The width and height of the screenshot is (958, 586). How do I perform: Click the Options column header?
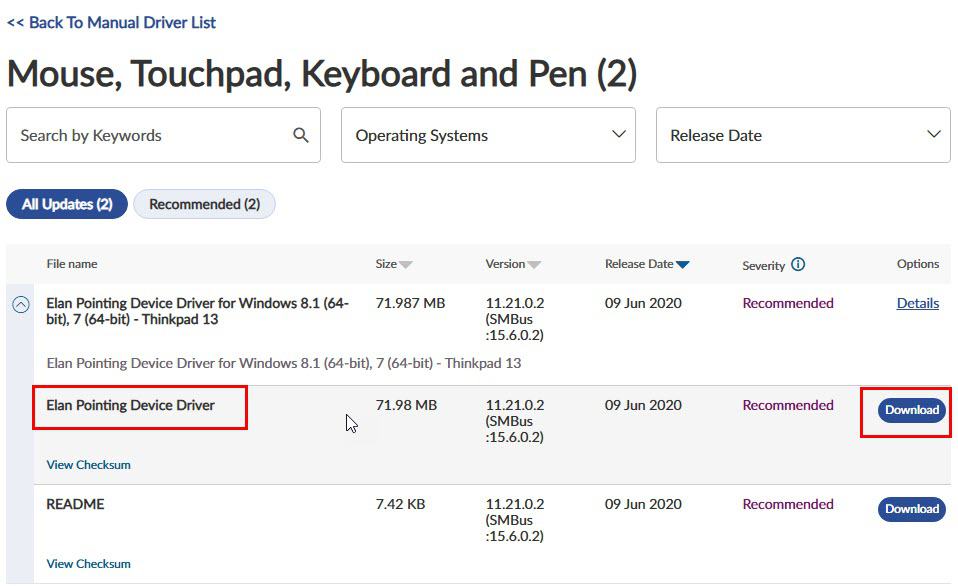pyautogui.click(x=918, y=264)
